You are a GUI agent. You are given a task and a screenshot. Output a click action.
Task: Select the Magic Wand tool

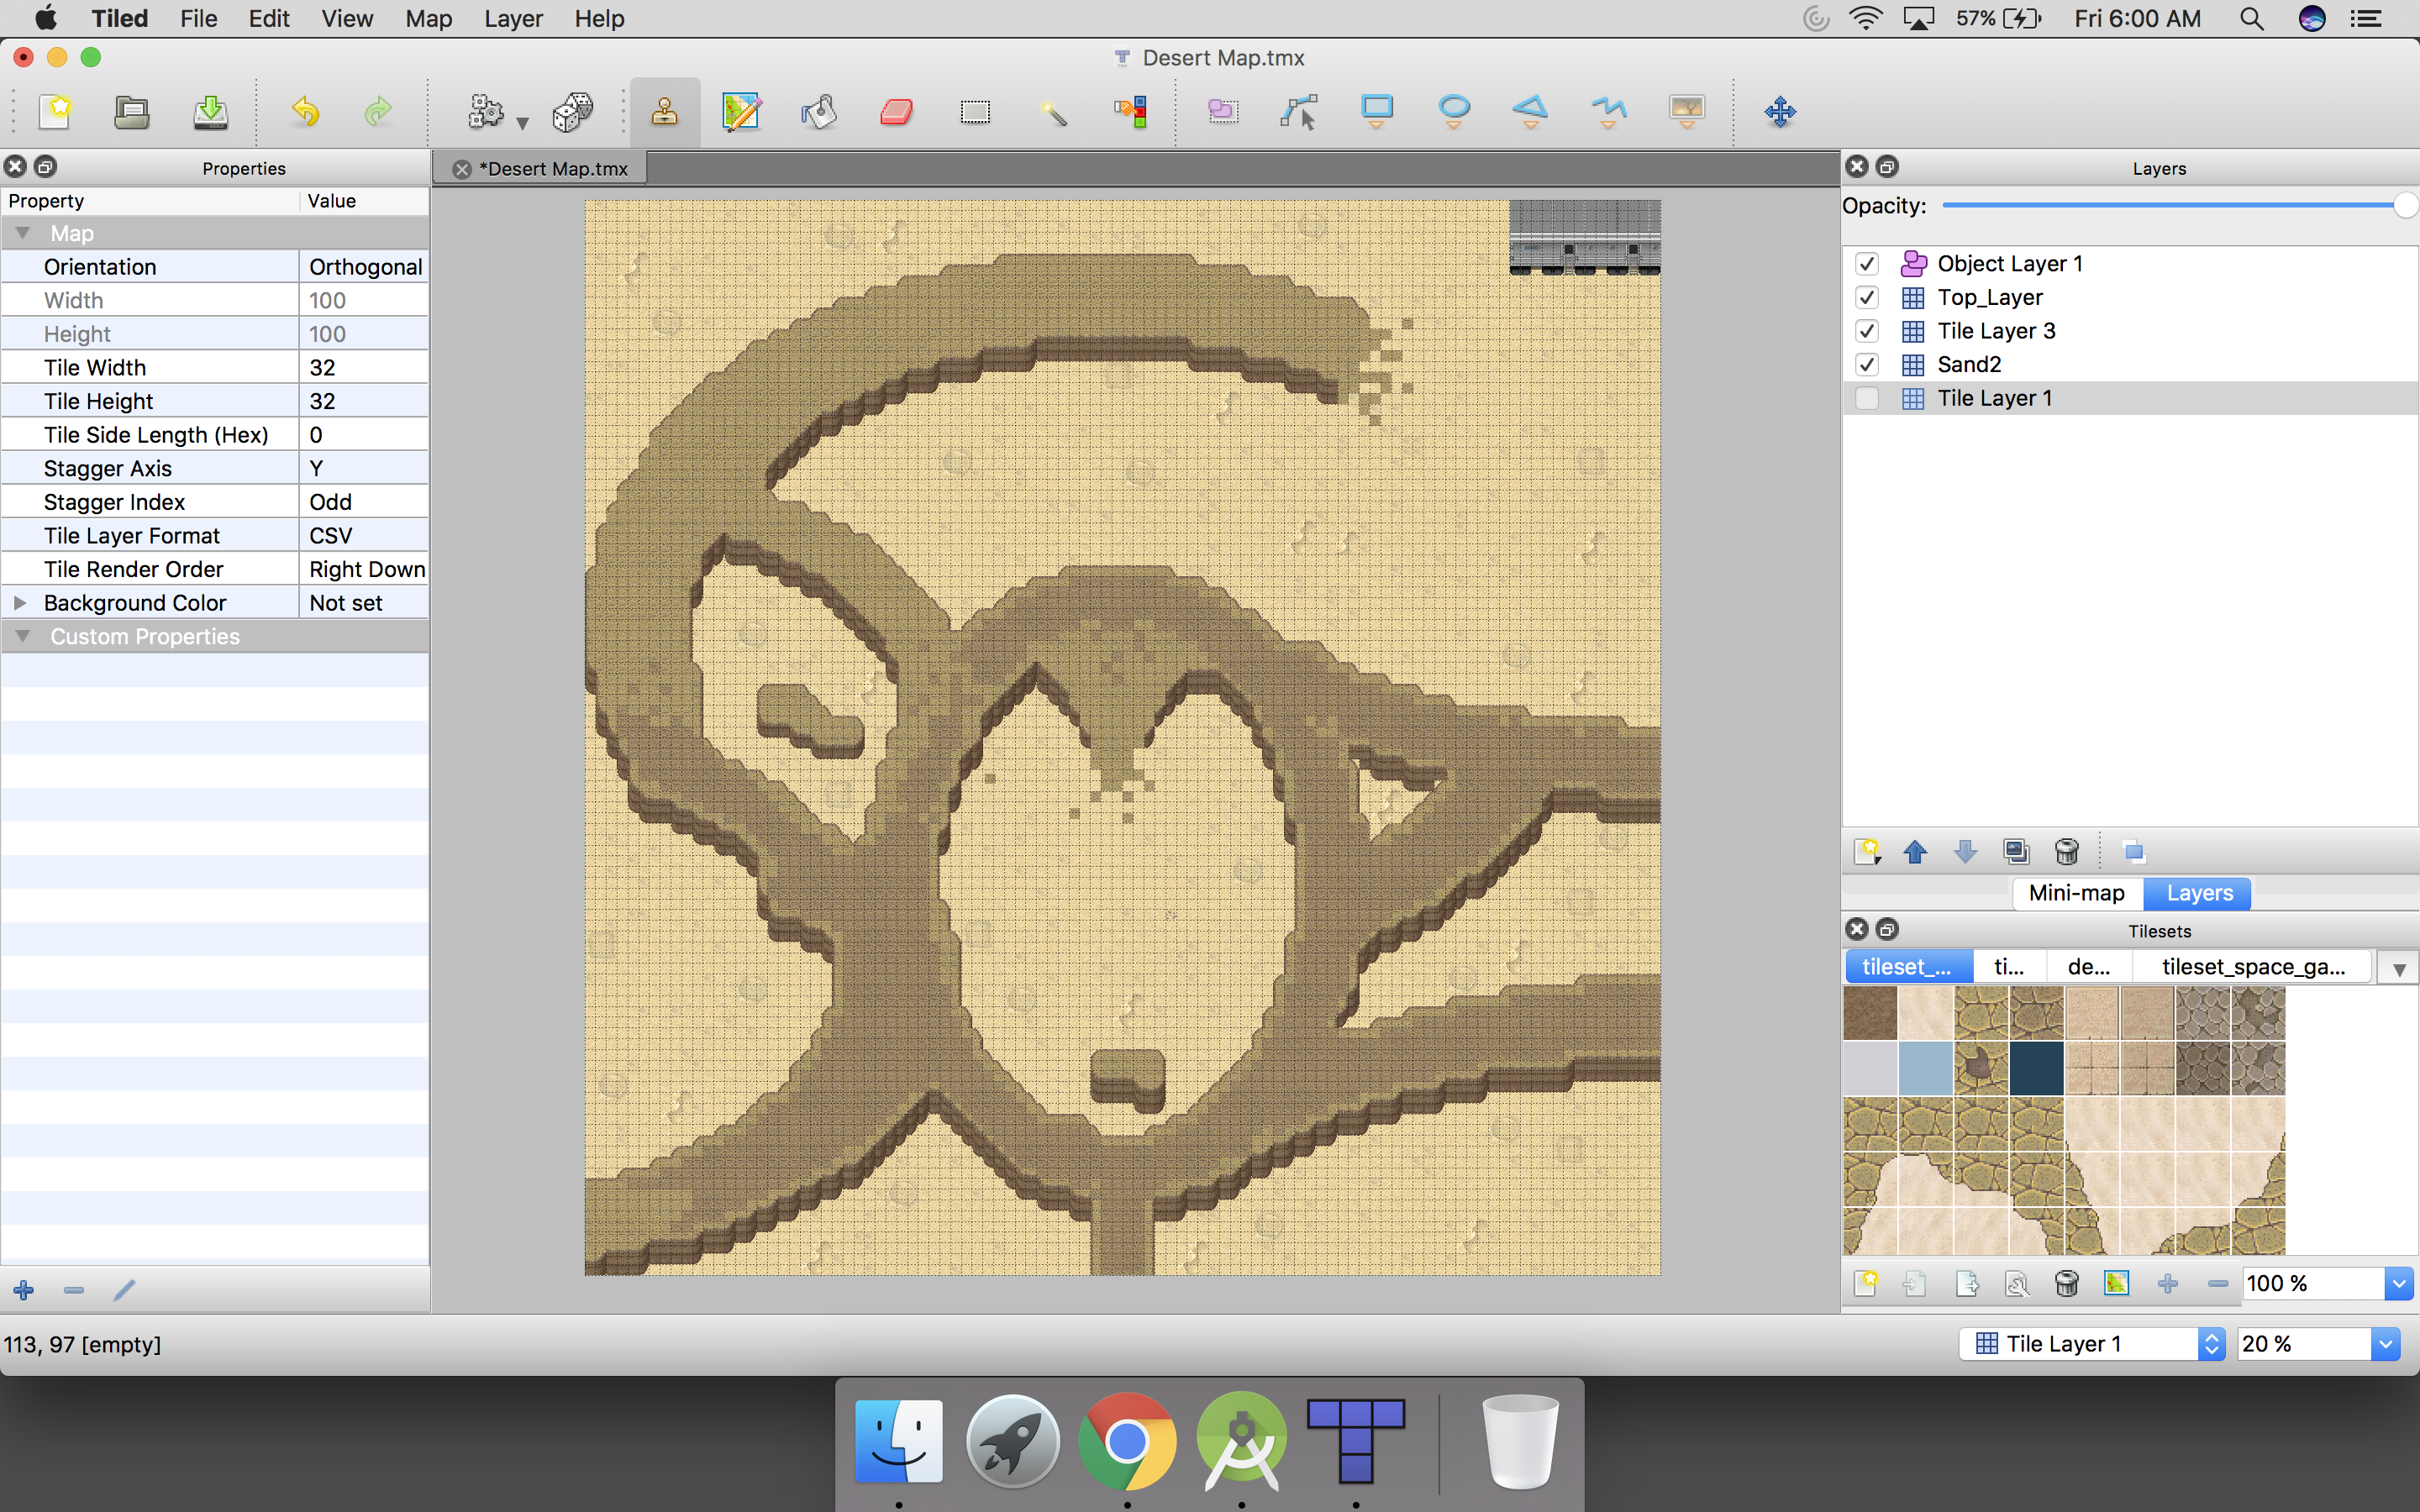[x=1052, y=111]
